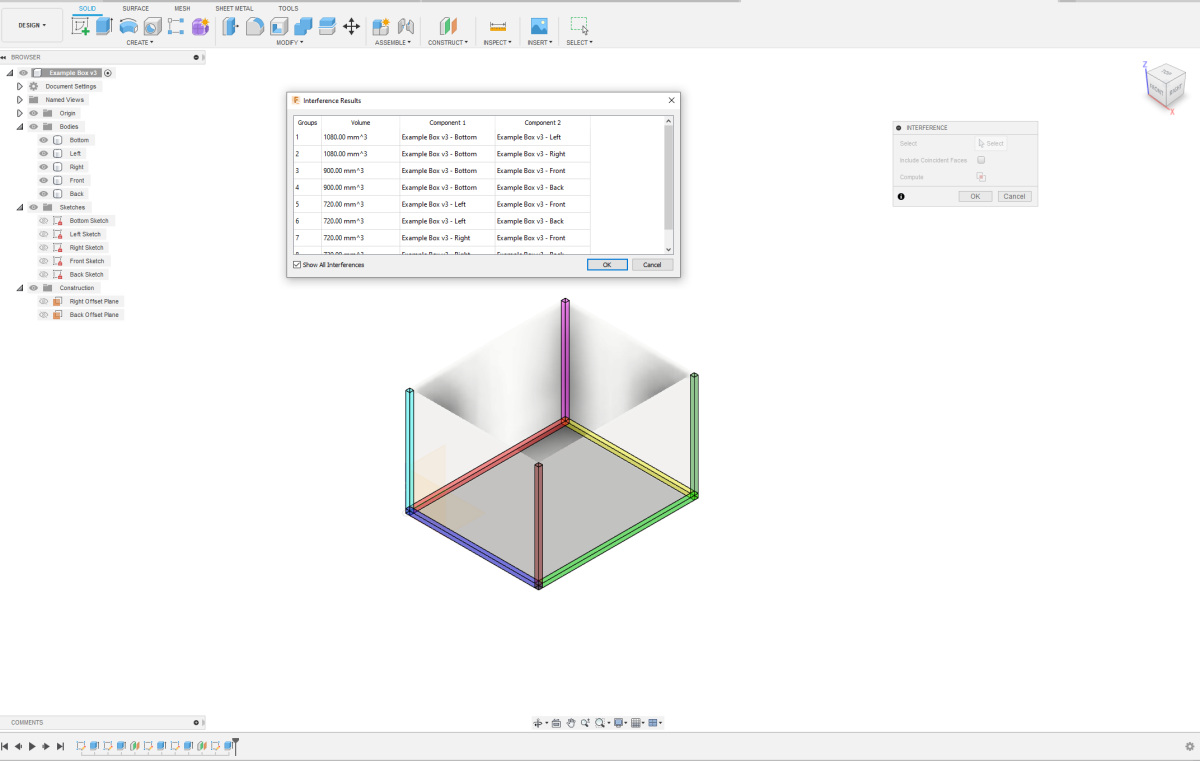Click the ViewCube in the corner

click(1164, 87)
